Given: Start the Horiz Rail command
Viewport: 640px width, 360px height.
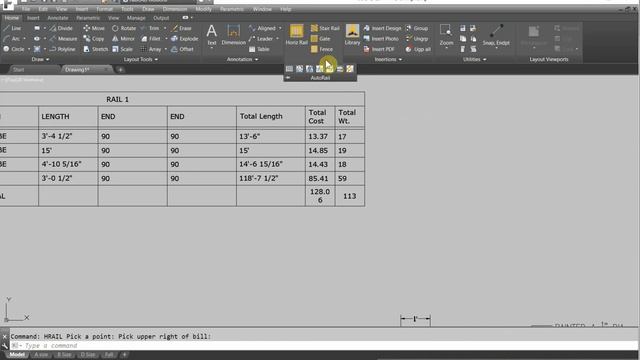Looking at the screenshot, I should click(296, 35).
